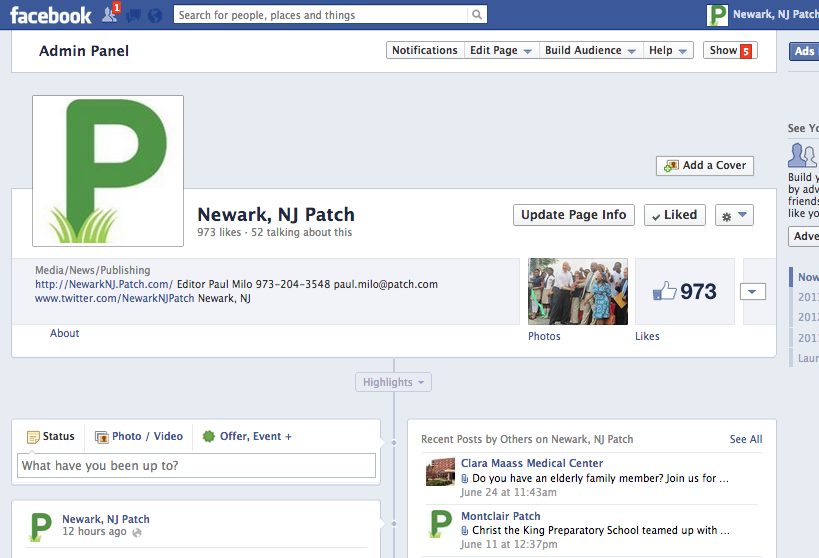Click the 973 likes · 52 talking about this text

pos(275,232)
